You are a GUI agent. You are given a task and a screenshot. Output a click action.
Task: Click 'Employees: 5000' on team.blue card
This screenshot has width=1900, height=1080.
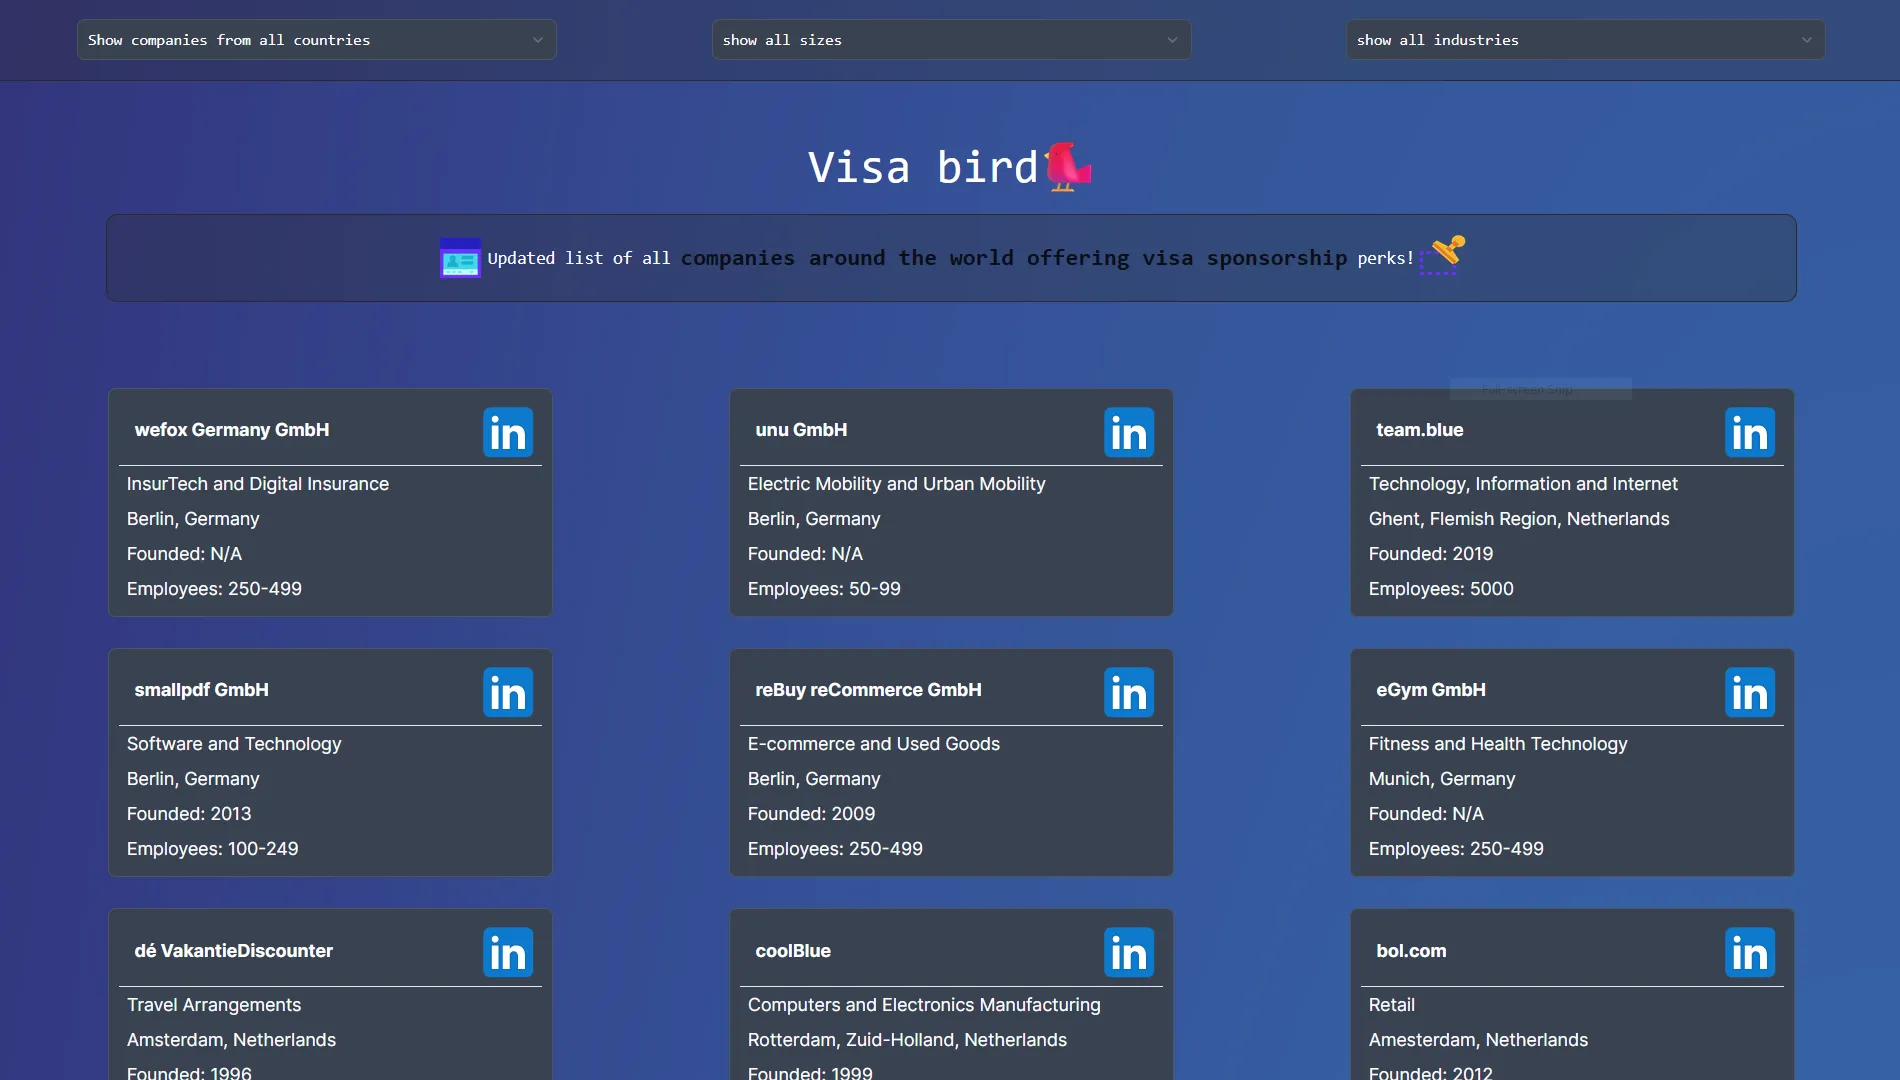[1441, 589]
